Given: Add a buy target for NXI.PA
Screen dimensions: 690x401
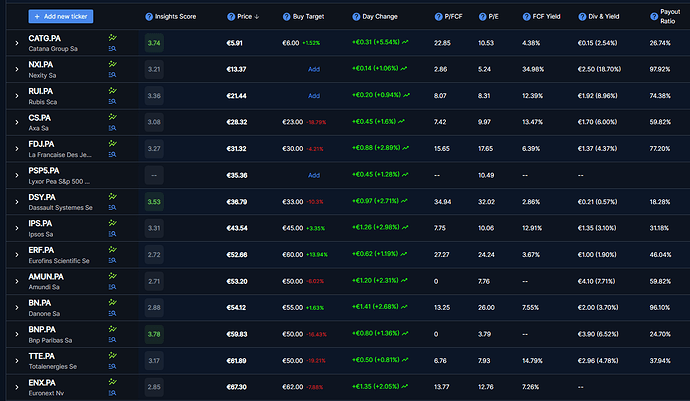Looking at the screenshot, I should tap(314, 69).
